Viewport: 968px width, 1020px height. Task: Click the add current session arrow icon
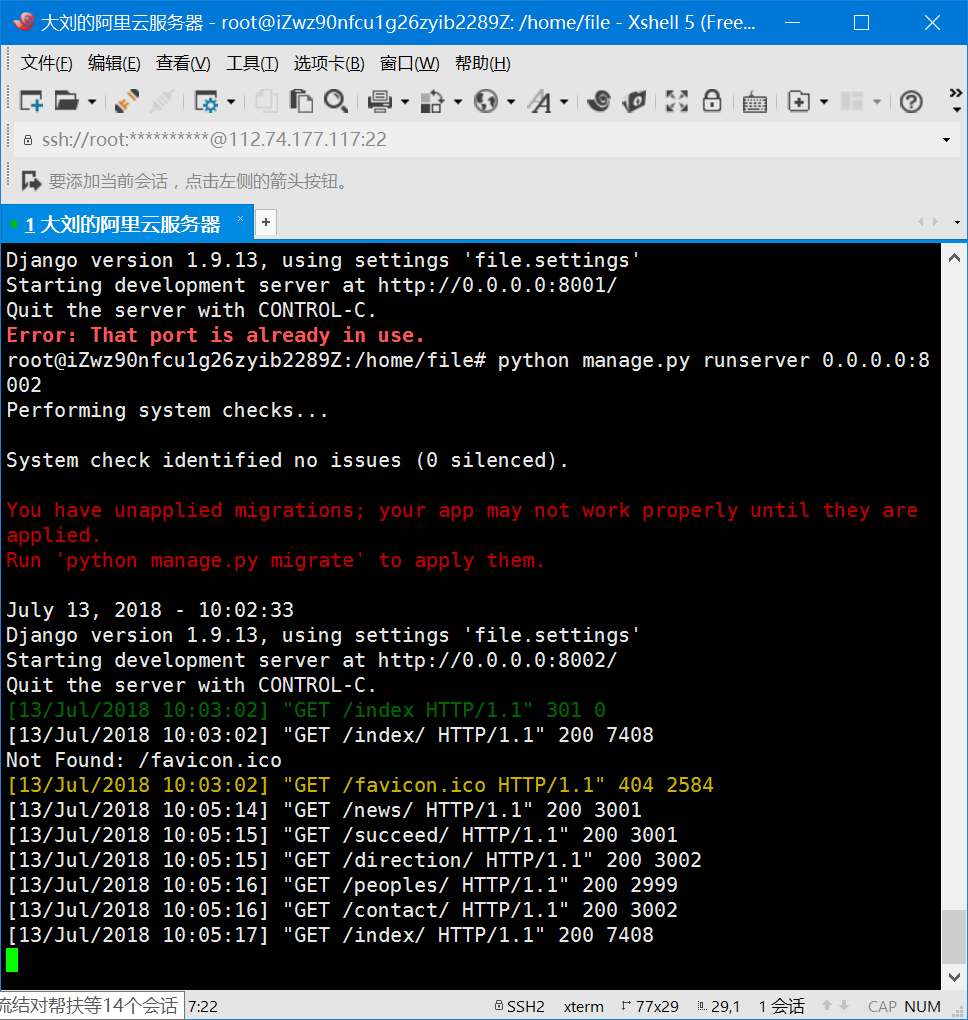click(31, 181)
